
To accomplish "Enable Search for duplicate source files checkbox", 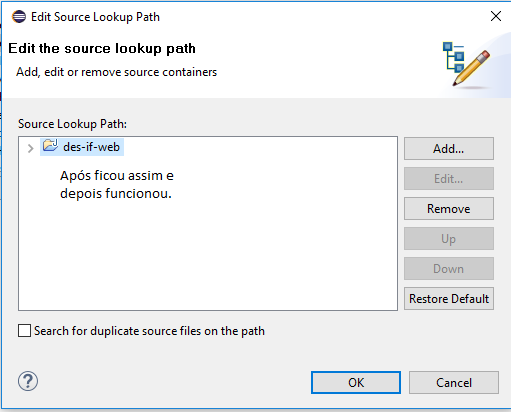I will pyautogui.click(x=24, y=331).
